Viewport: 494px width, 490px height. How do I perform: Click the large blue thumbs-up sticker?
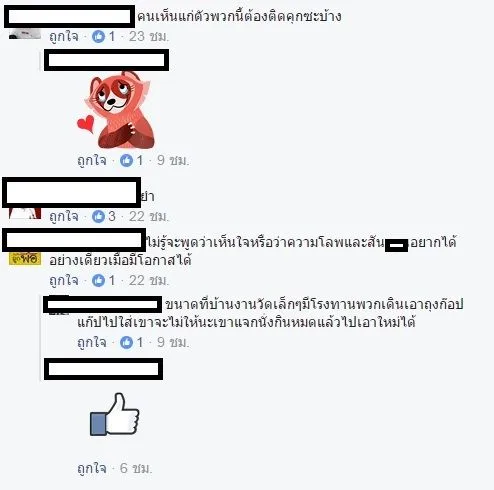tap(114, 414)
